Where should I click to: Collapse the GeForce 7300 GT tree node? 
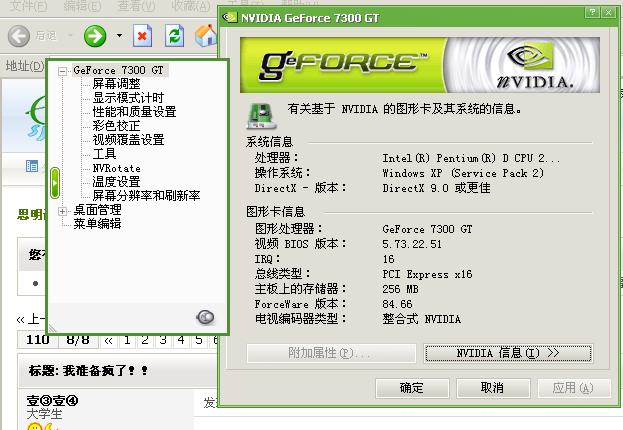point(62,72)
